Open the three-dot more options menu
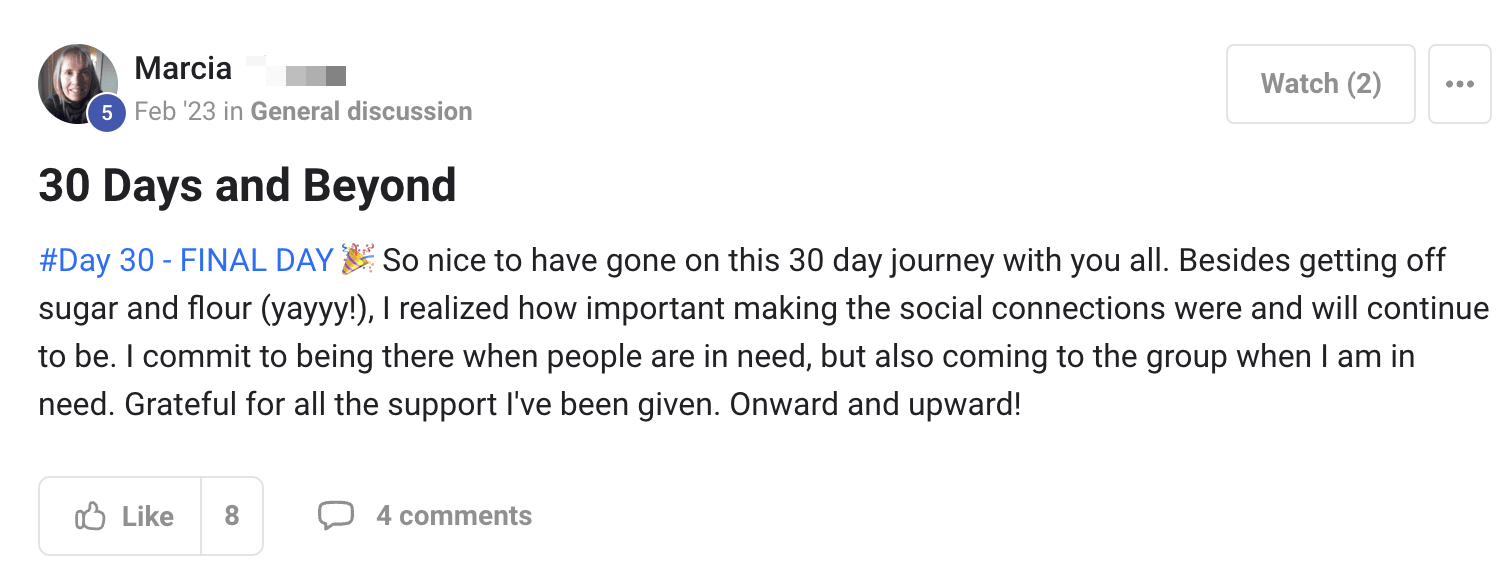This screenshot has width=1510, height=576. pos(1459,84)
